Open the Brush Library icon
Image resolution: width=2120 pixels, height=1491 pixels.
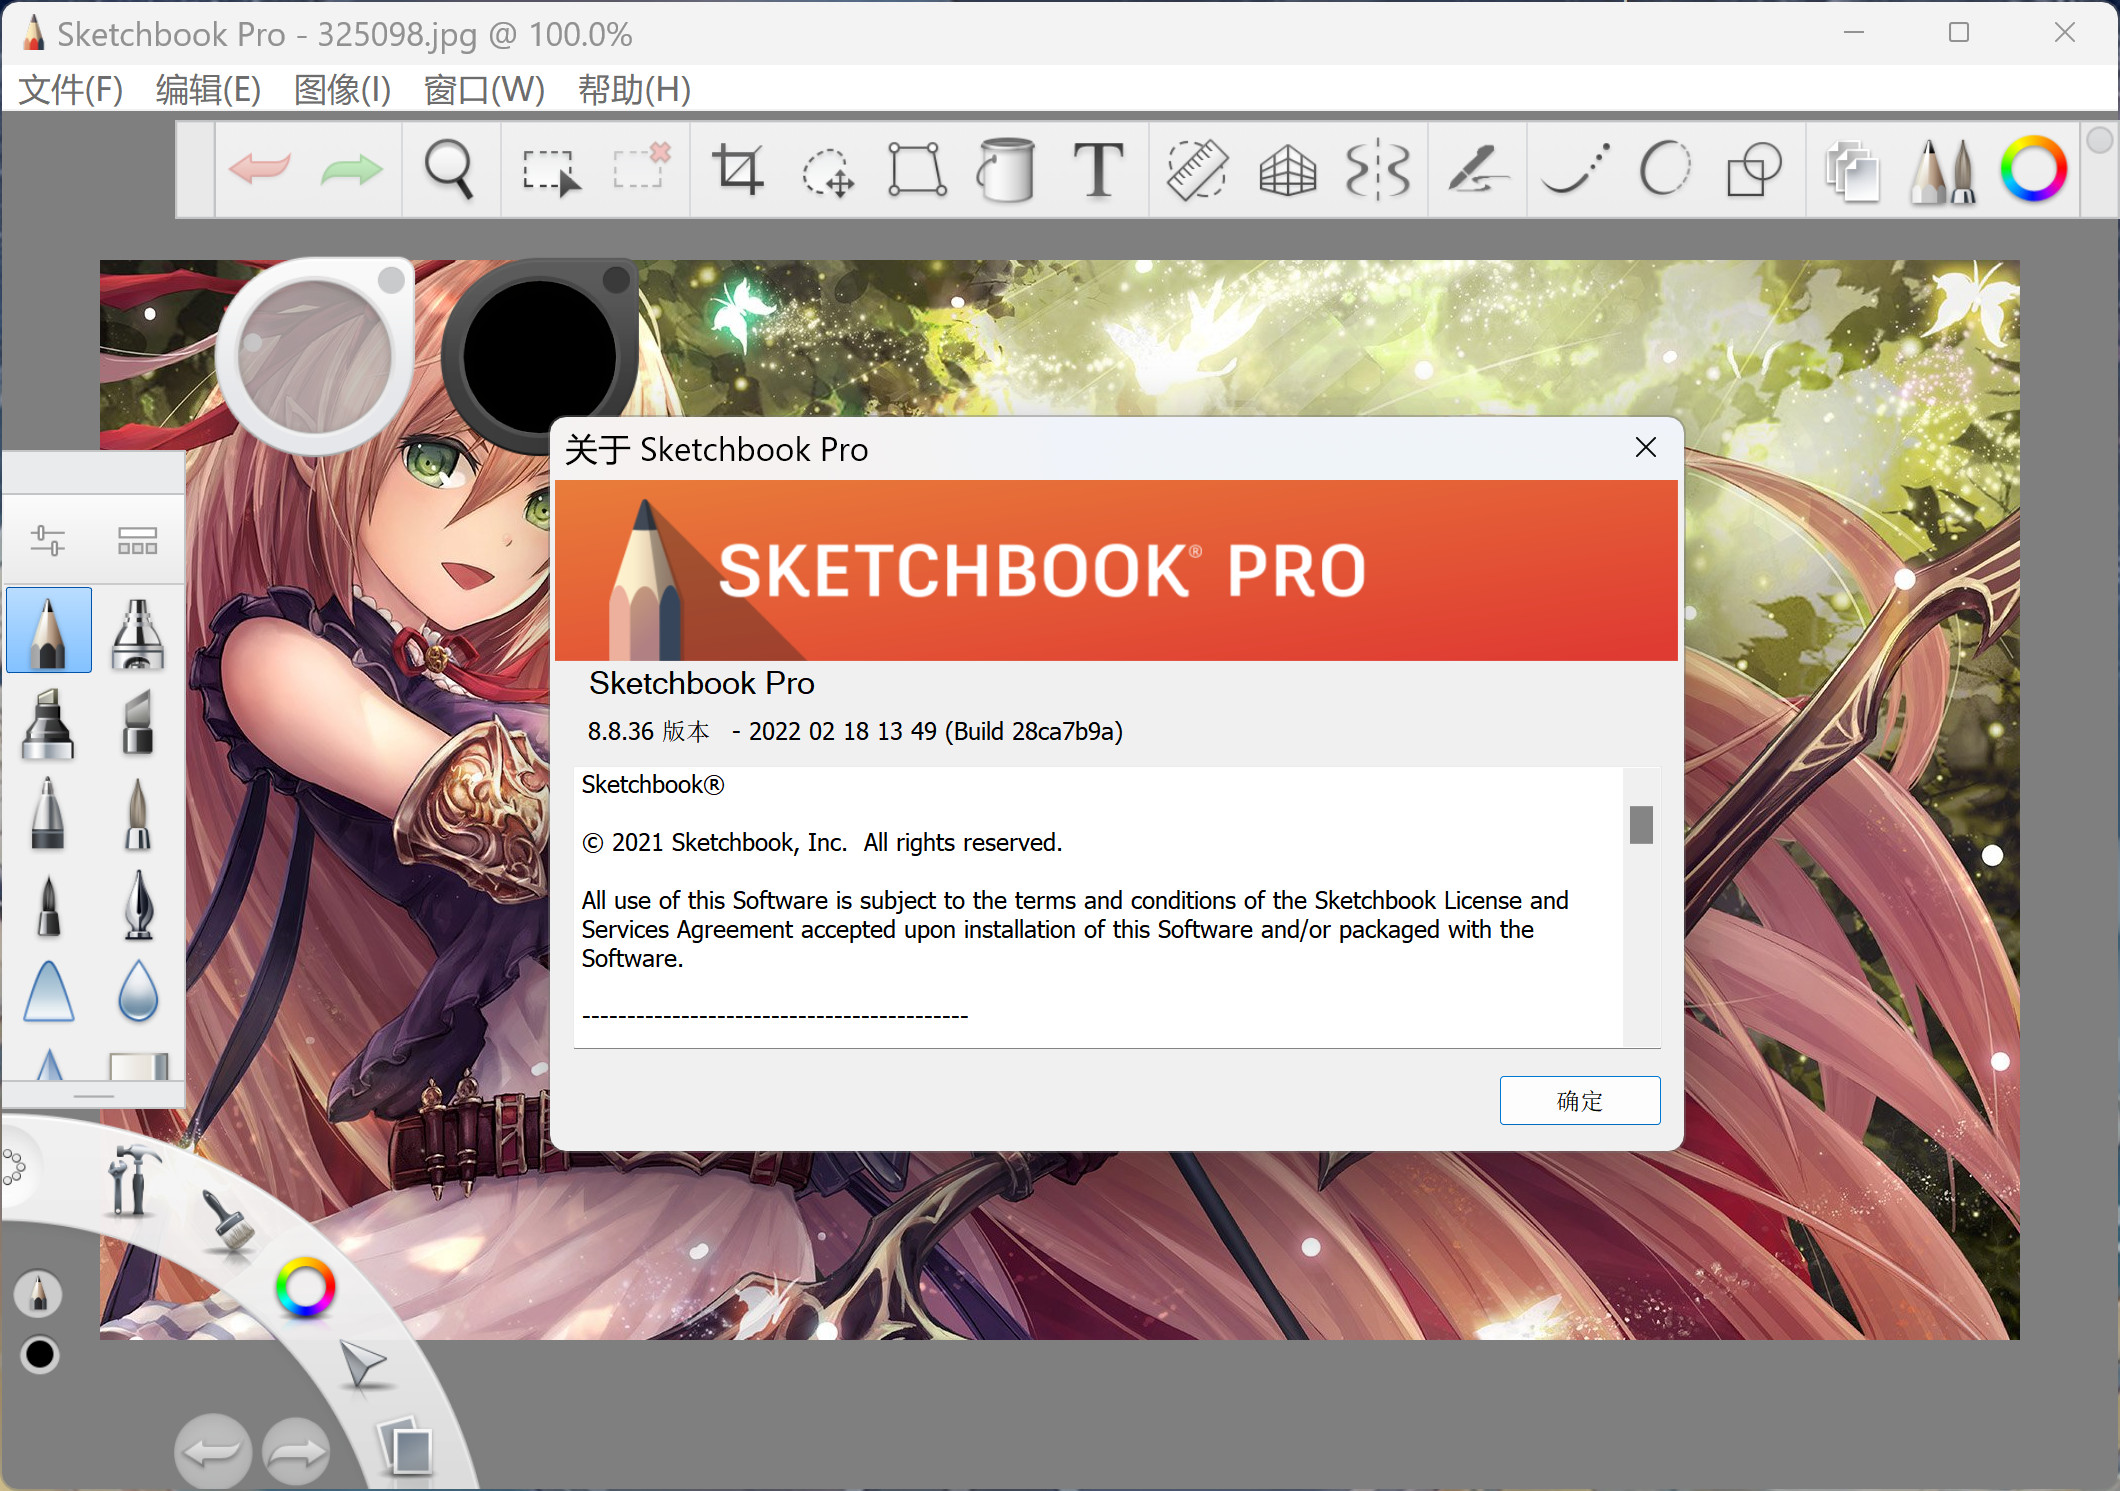click(138, 541)
